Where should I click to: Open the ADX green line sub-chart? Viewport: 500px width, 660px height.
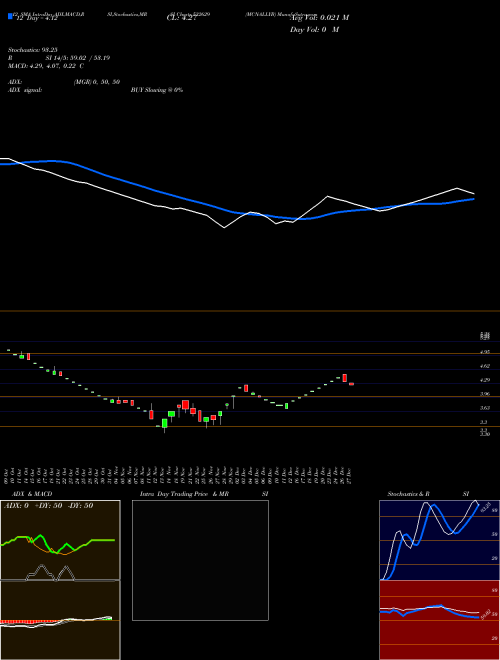coord(60,540)
